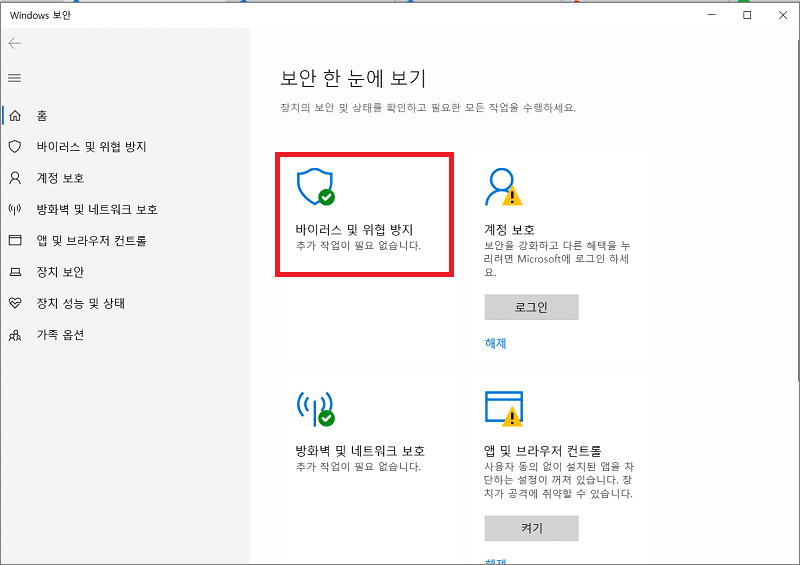Screen dimensions: 800x565
Task: Click the 앱 및 브라우저 컨트롤 card title
Action: [x=543, y=451]
